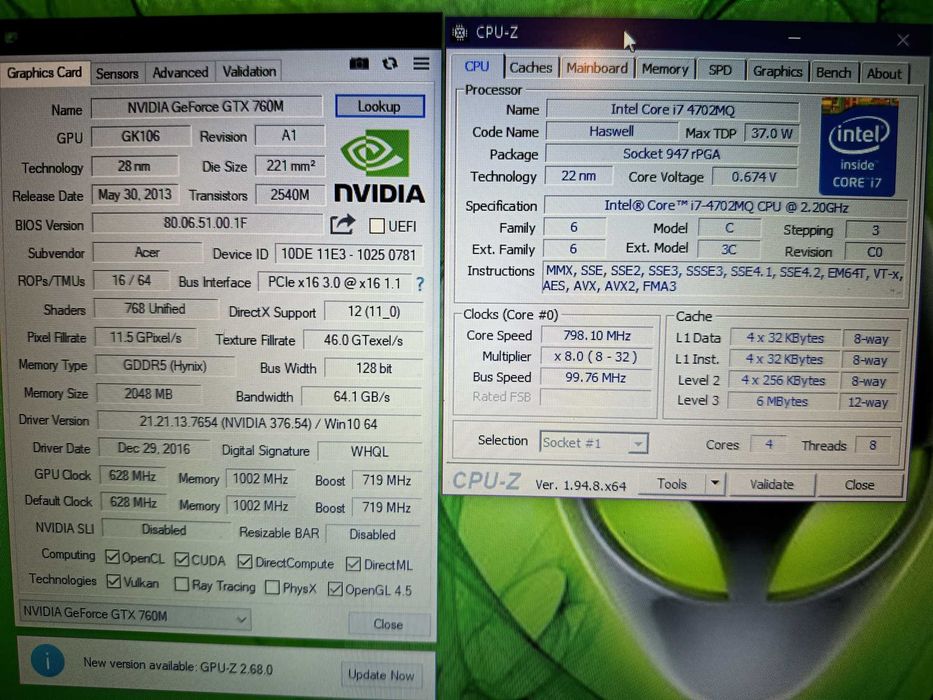Open the Bench tab in CPU-Z

pyautogui.click(x=834, y=73)
